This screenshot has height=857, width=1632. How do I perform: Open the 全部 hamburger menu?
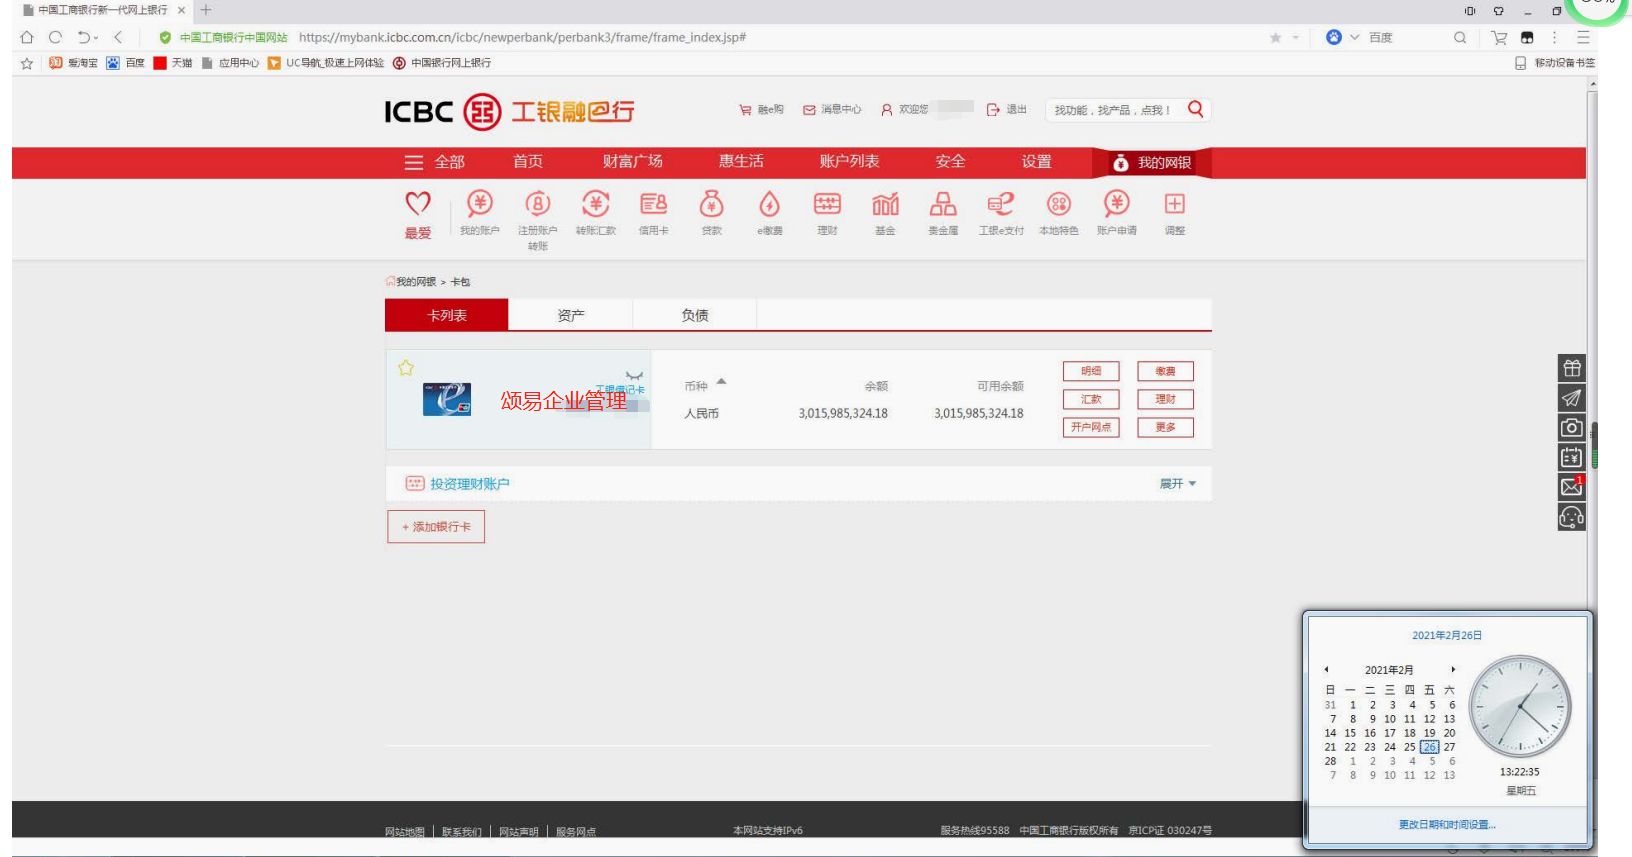[x=434, y=162]
